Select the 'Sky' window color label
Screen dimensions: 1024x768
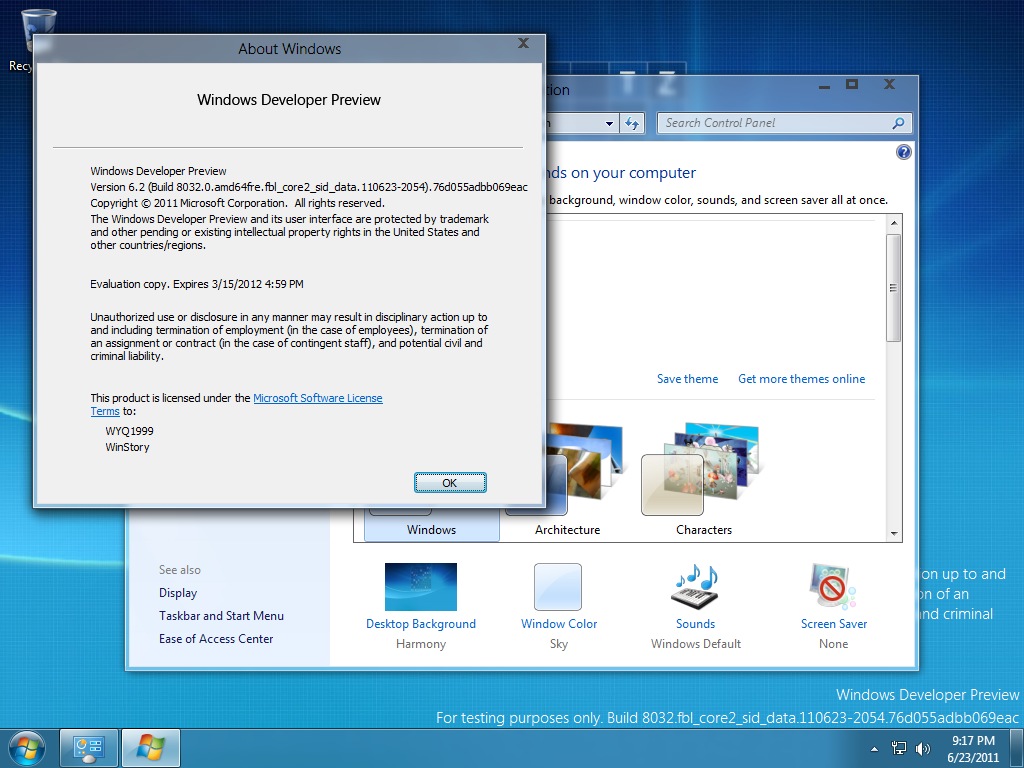[559, 643]
